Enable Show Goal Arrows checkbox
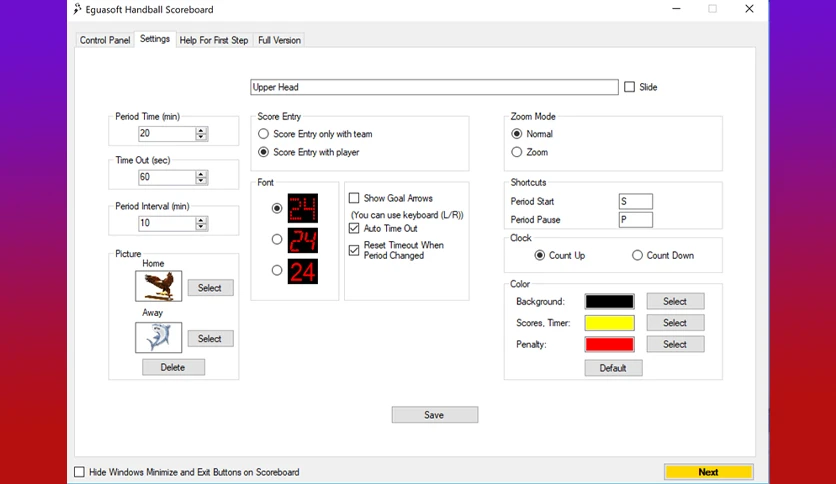The height and width of the screenshot is (484, 836). click(x=354, y=198)
